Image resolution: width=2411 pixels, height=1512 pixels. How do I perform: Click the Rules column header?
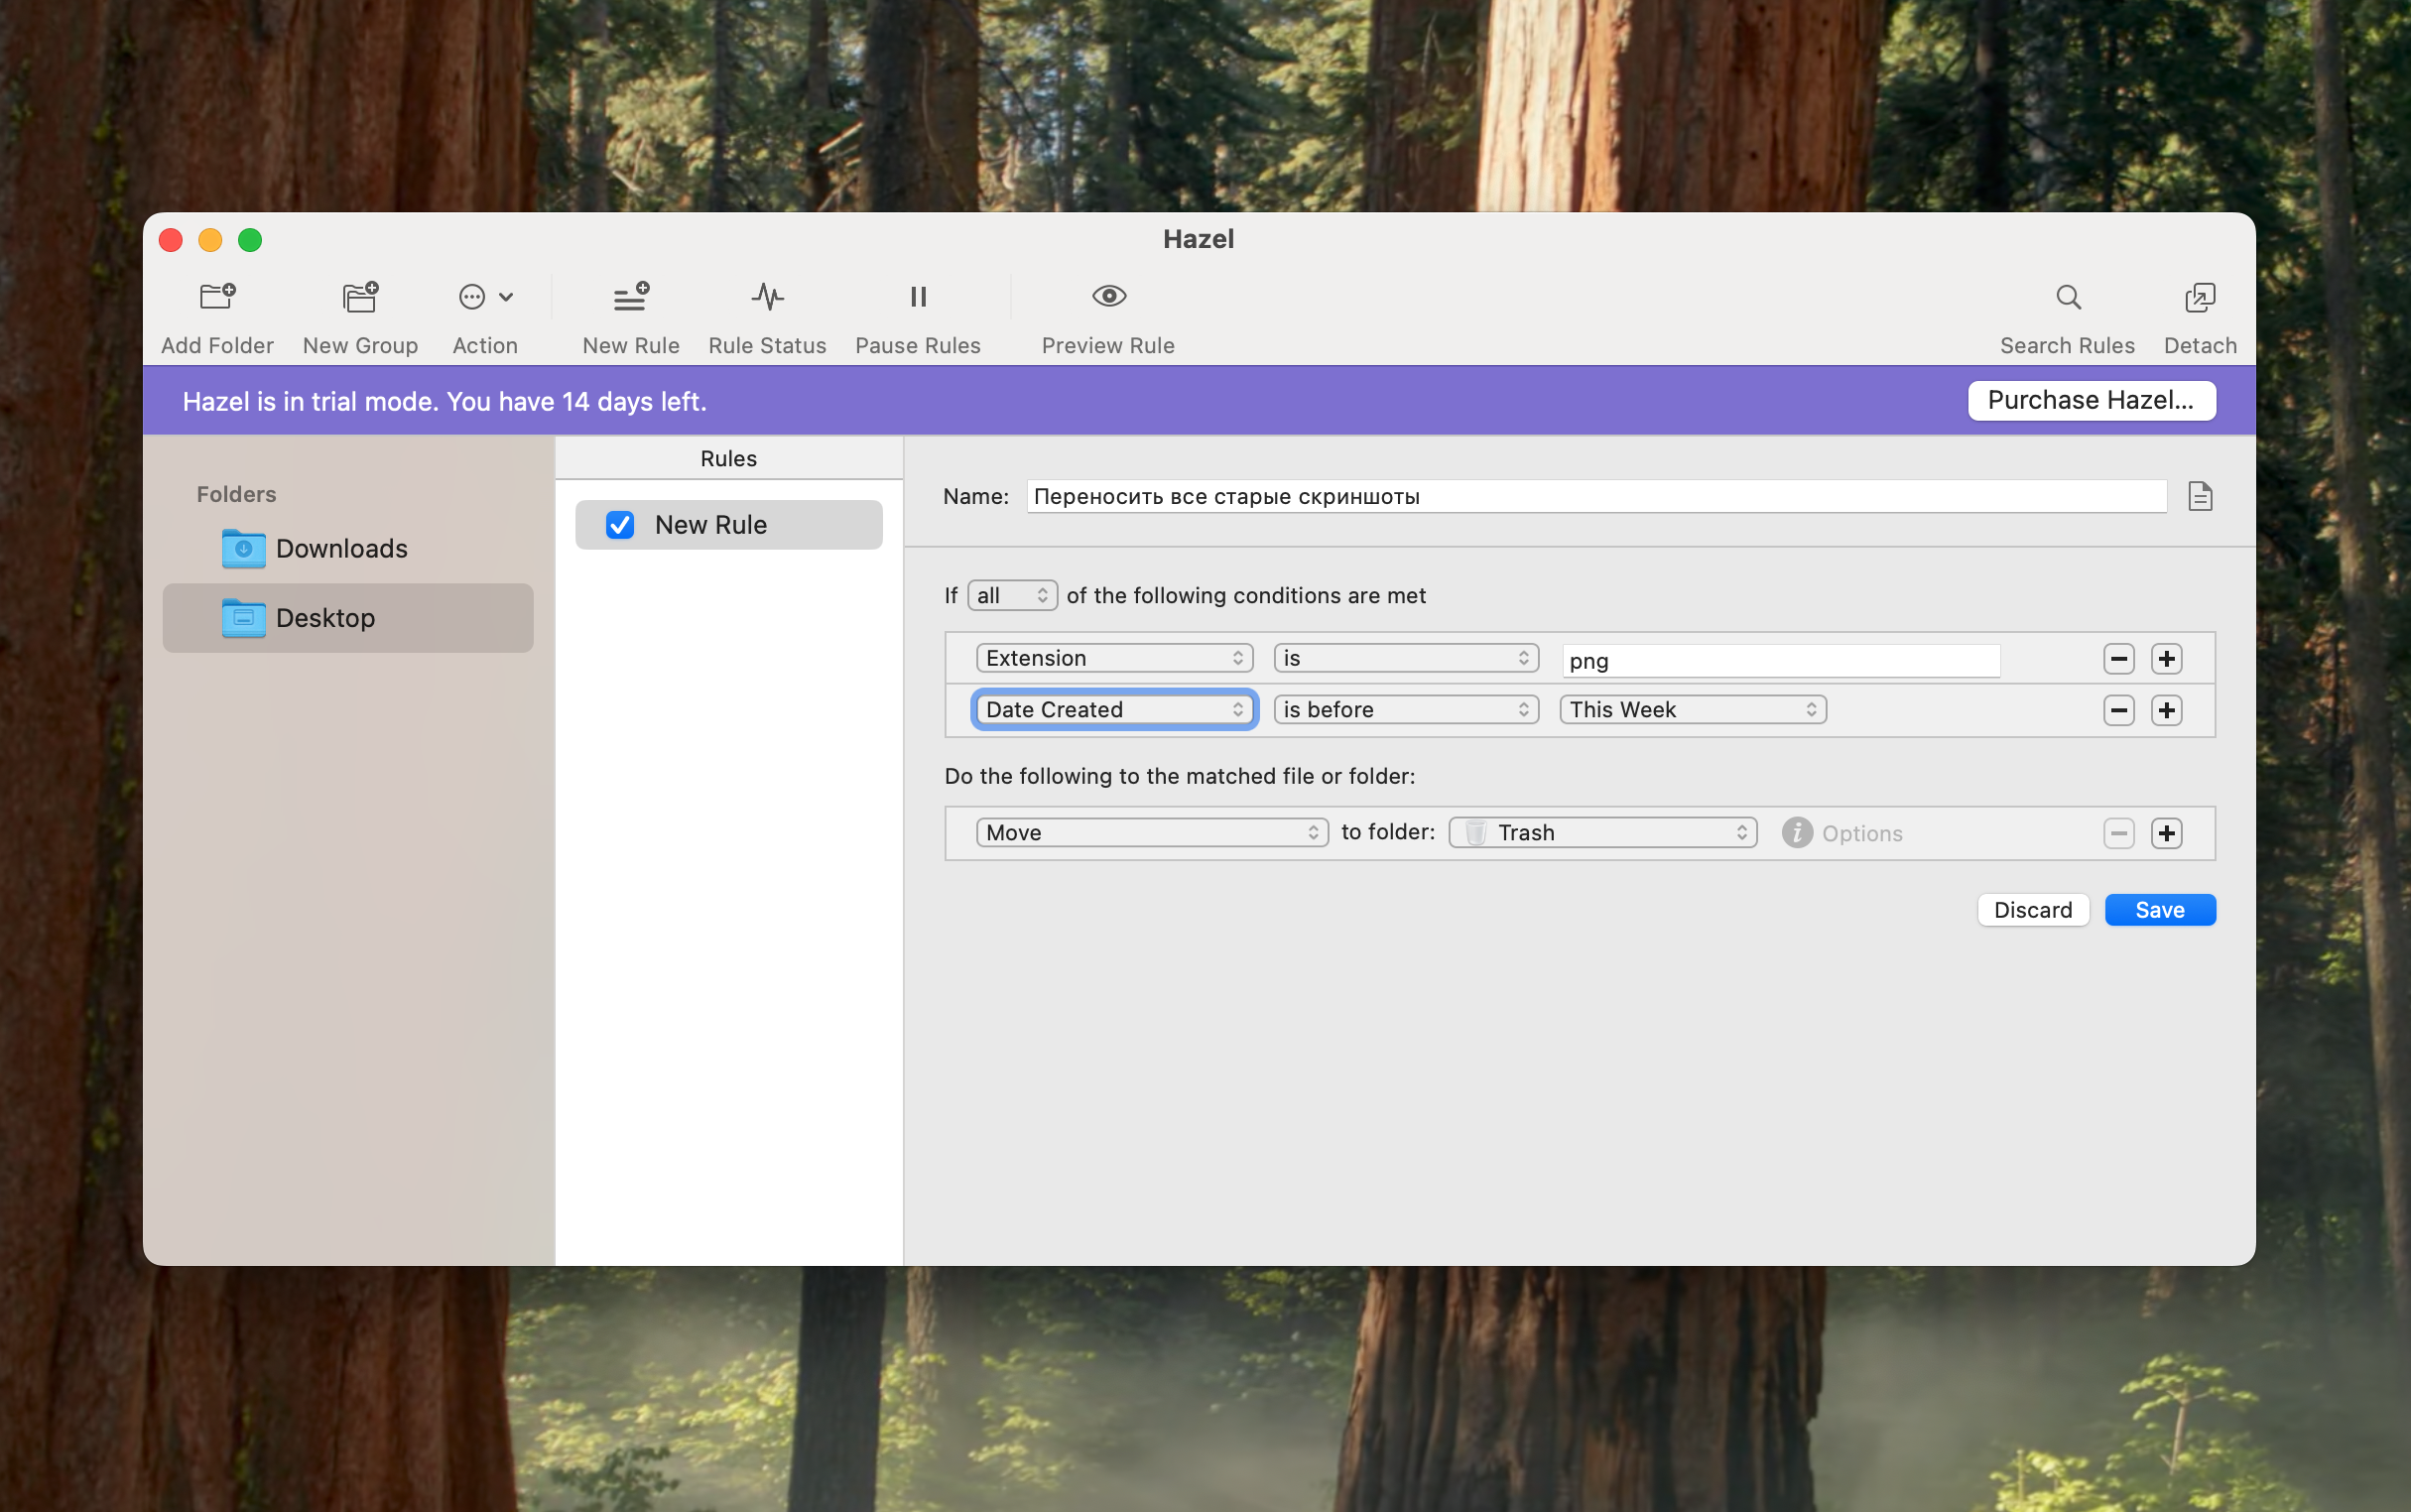pyautogui.click(x=729, y=459)
